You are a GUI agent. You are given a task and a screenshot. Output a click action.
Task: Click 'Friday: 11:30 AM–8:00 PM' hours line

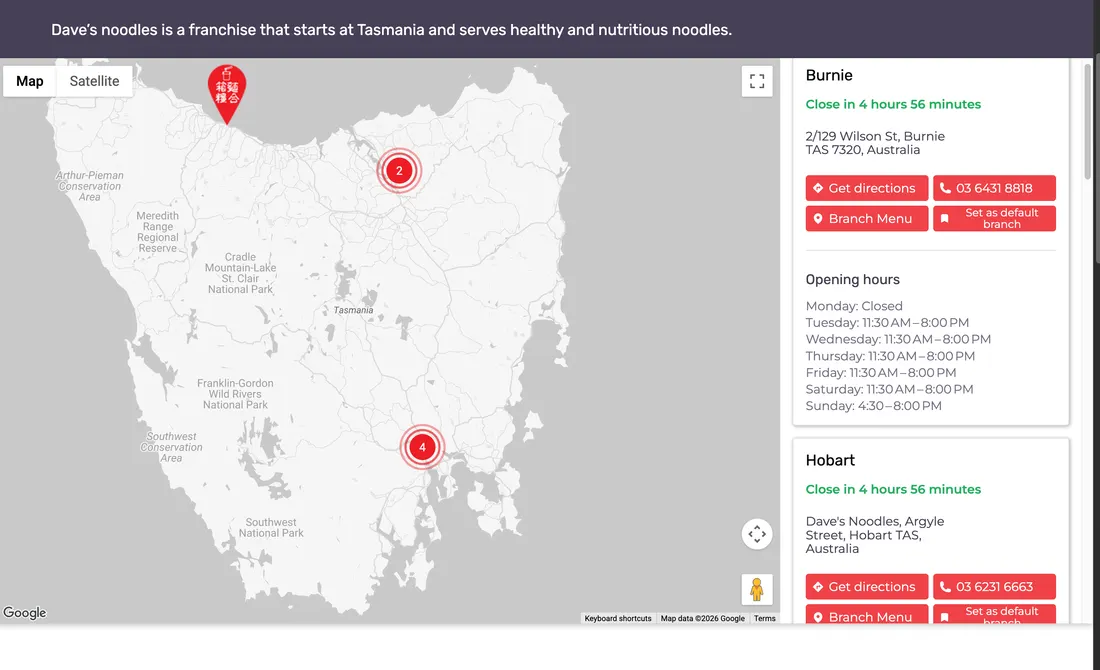coord(880,373)
